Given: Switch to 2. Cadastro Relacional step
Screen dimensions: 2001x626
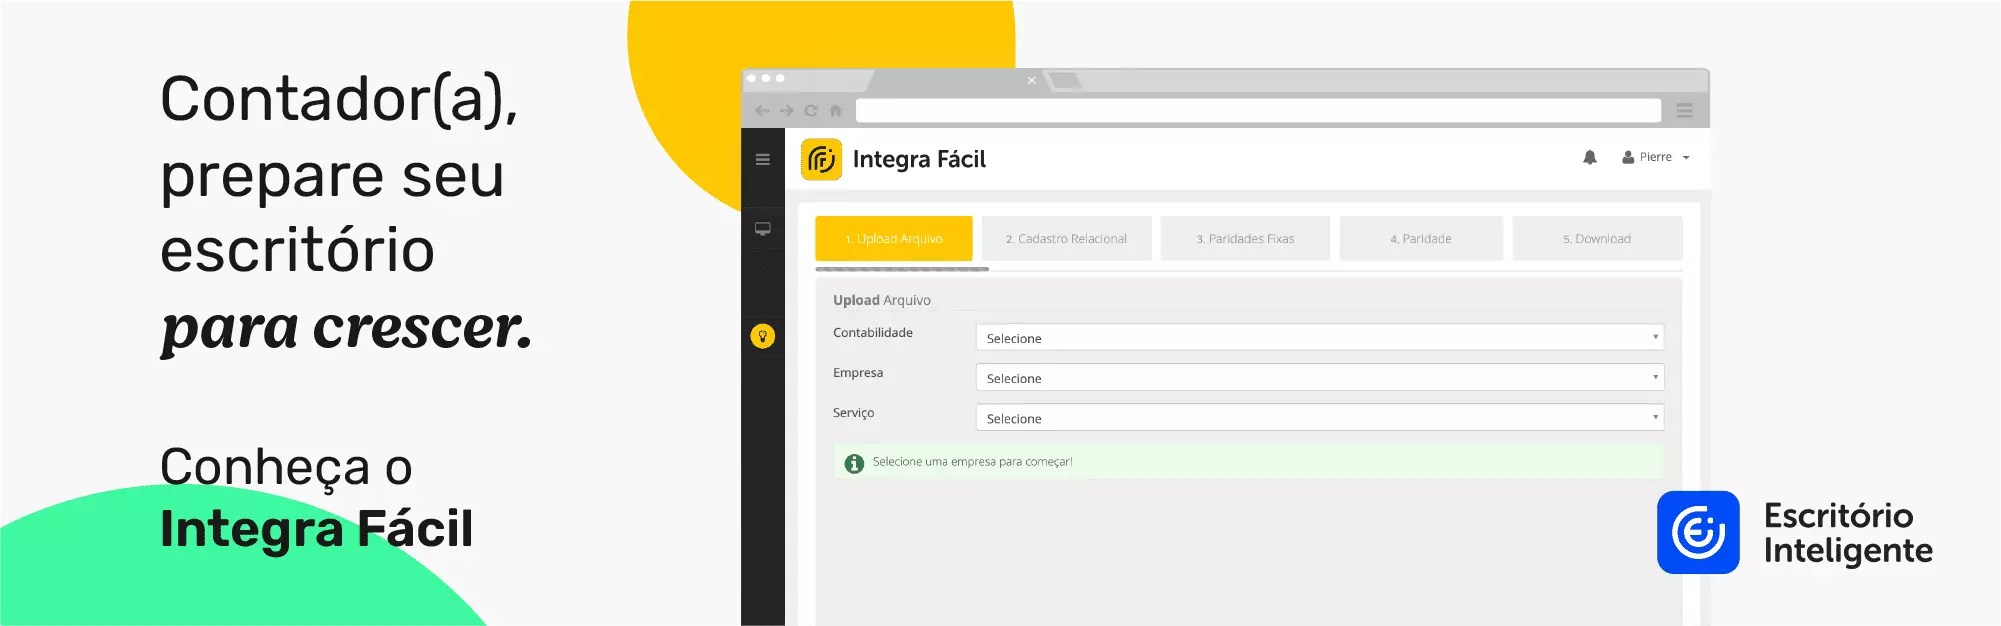Looking at the screenshot, I should [x=1066, y=239].
